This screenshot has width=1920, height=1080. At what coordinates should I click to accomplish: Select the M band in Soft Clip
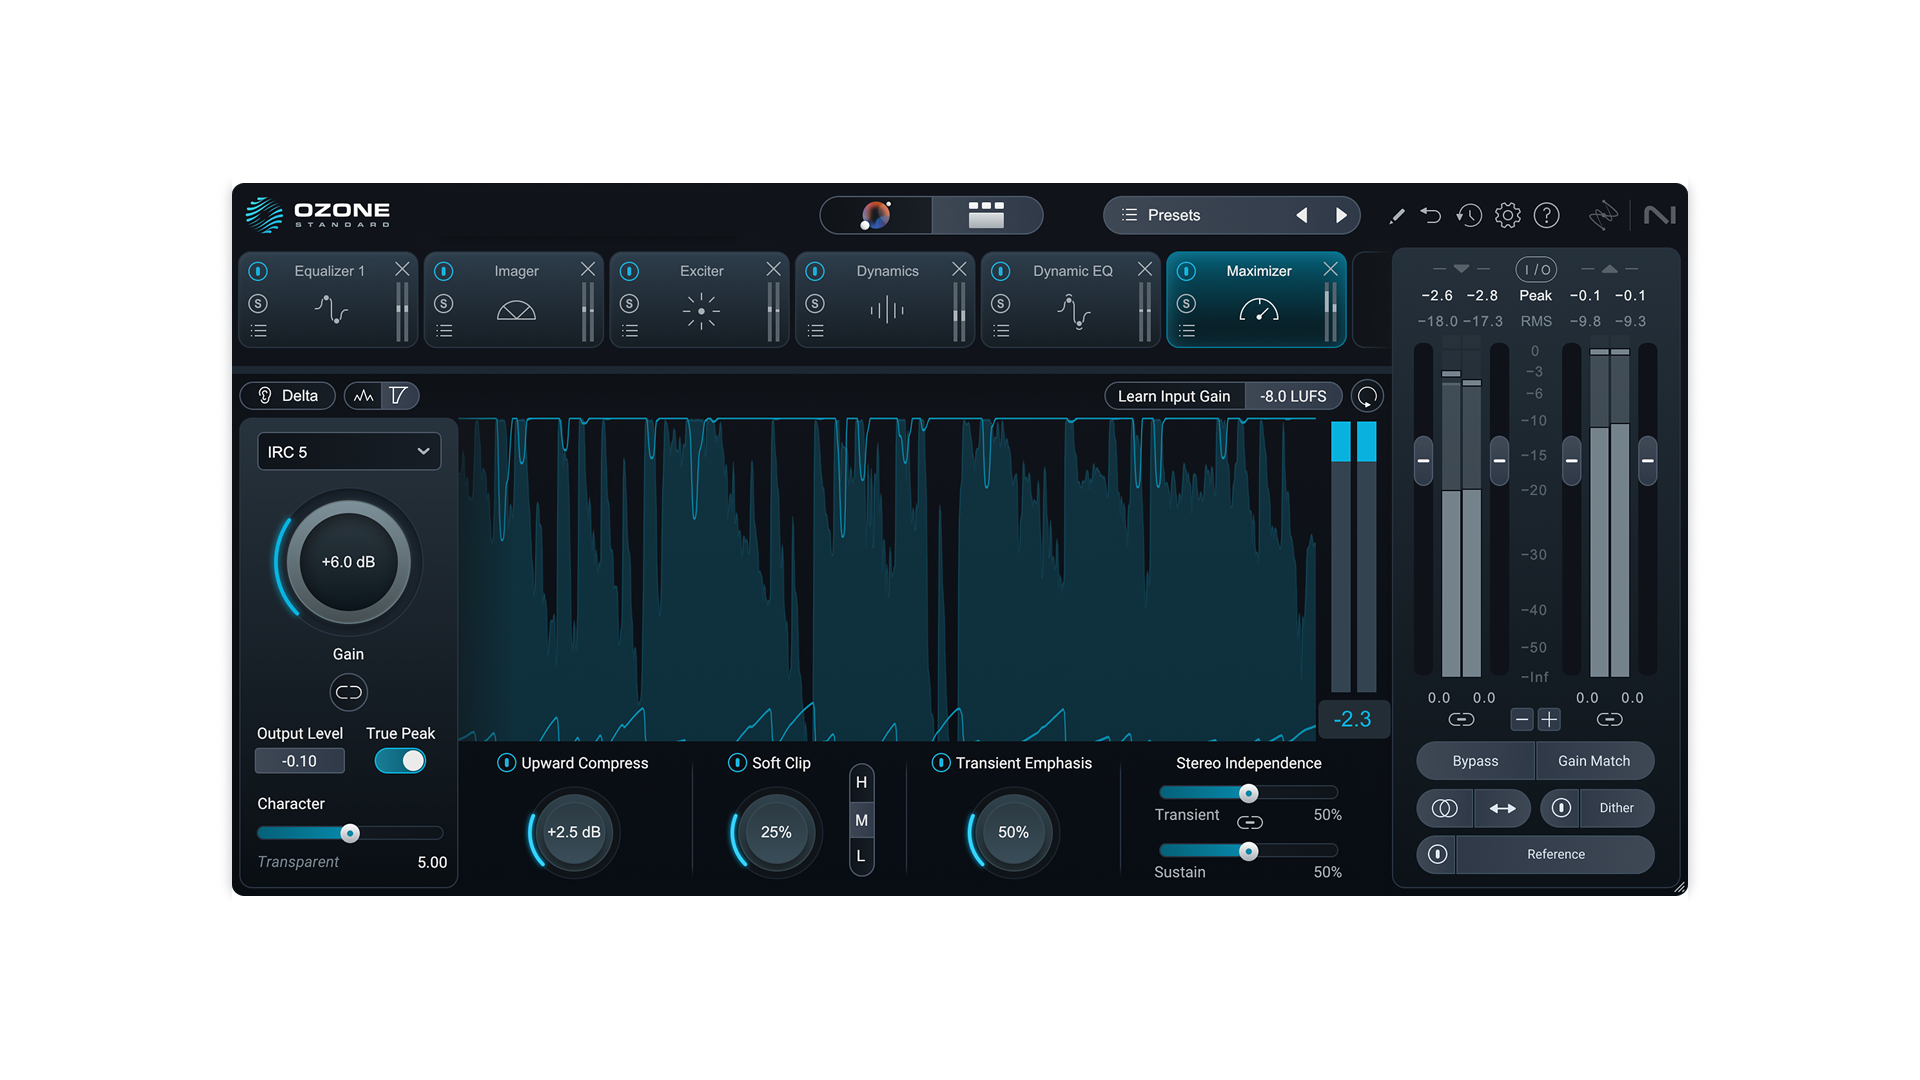point(861,819)
